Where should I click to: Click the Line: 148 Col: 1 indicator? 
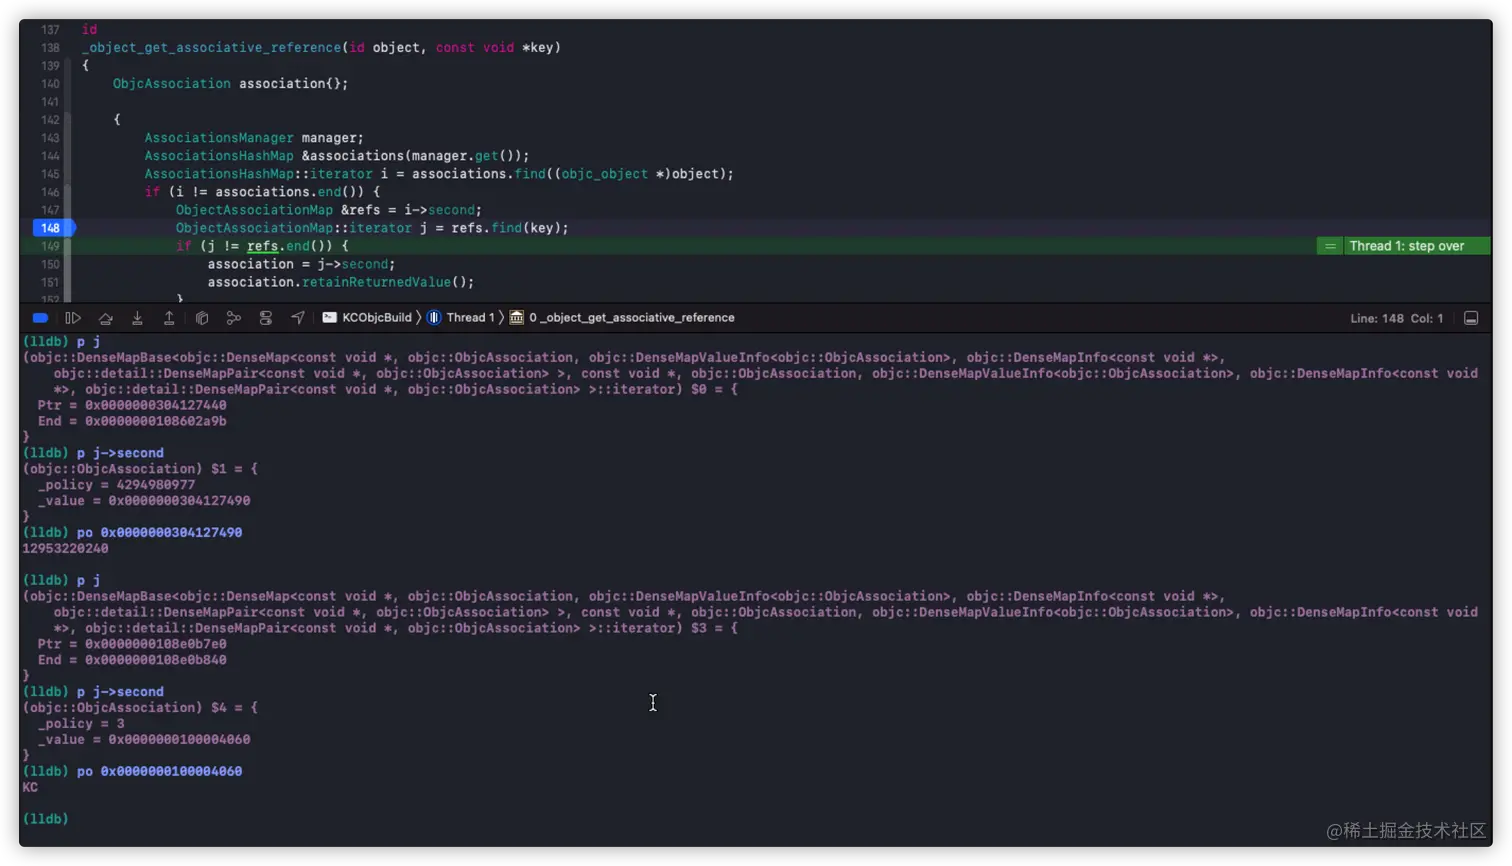(x=1396, y=318)
